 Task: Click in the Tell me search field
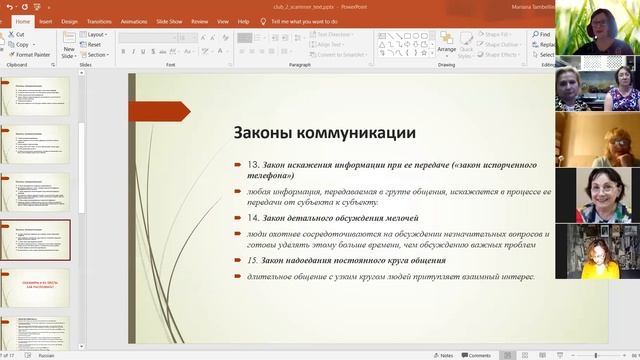304,22
